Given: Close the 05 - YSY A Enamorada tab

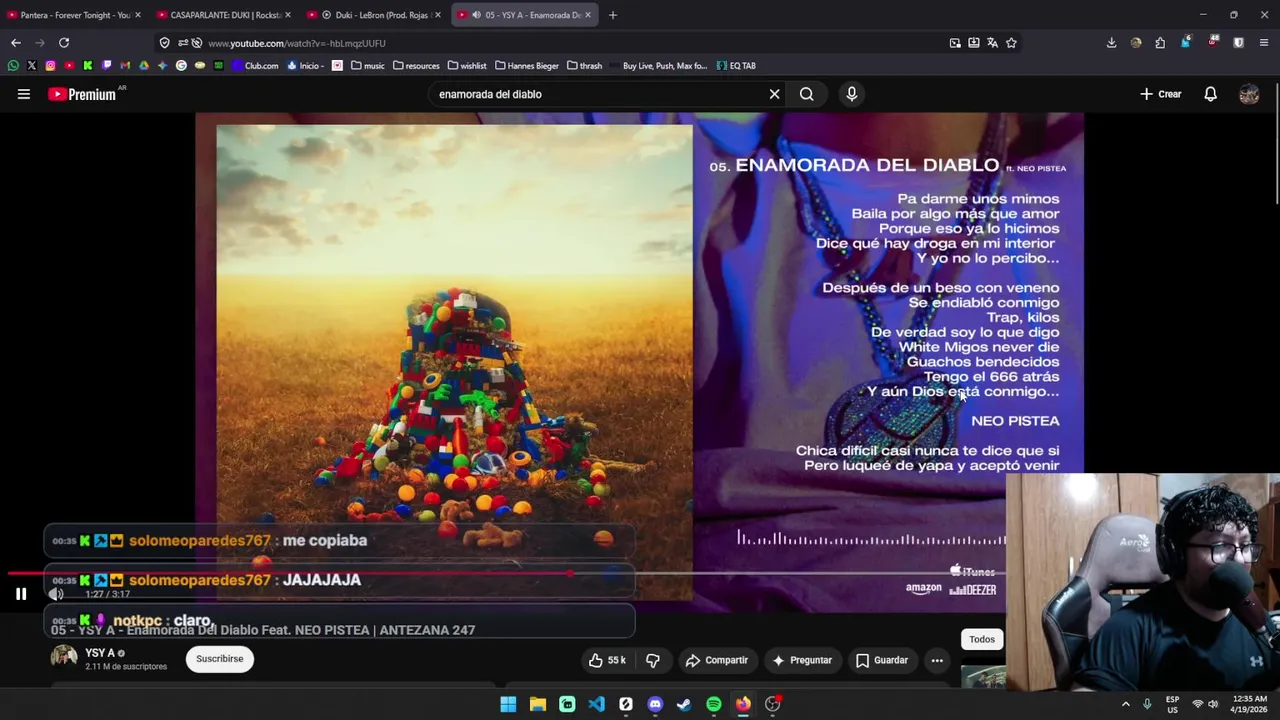Looking at the screenshot, I should click(588, 15).
